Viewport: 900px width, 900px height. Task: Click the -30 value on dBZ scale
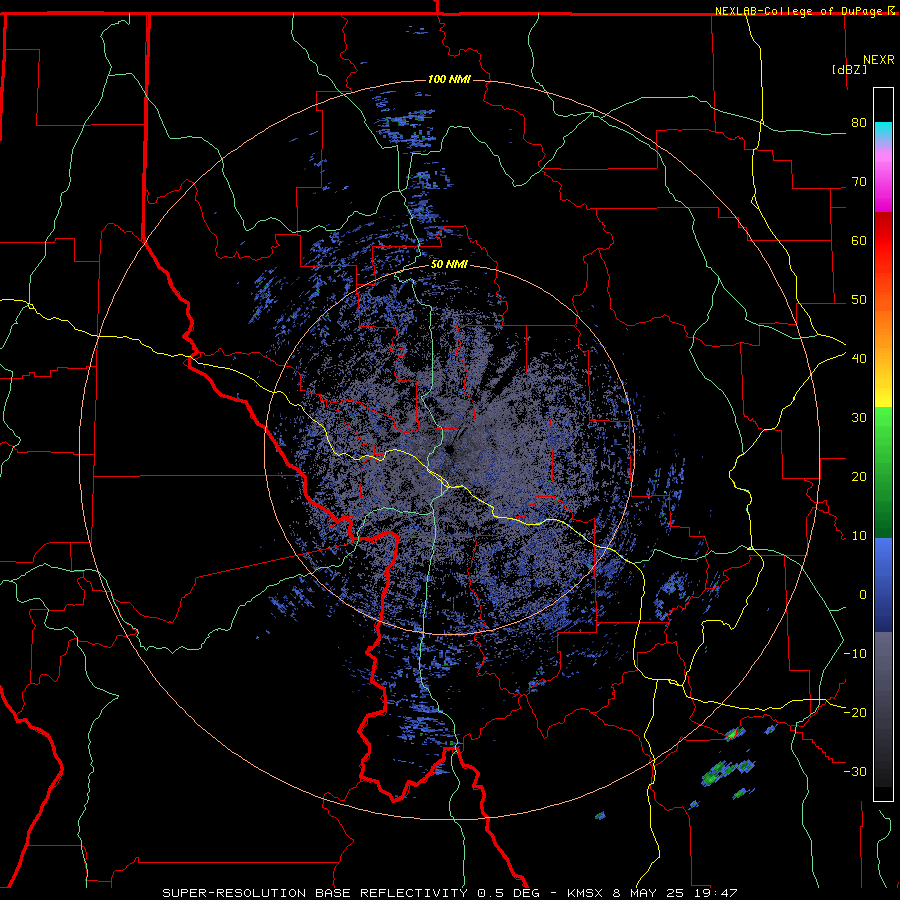(855, 771)
